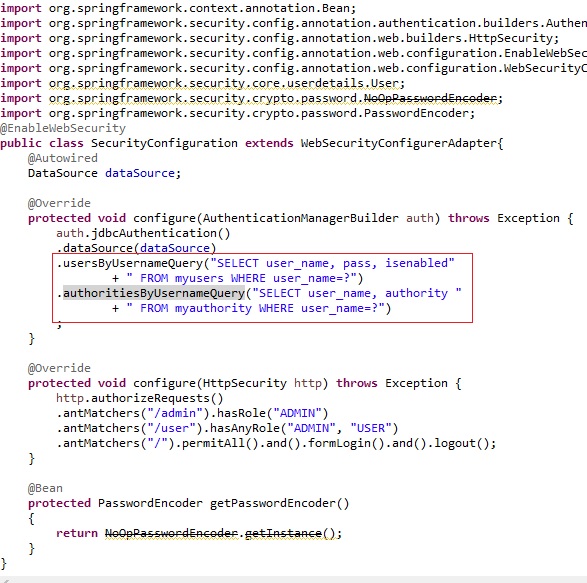Click the "FROM myusers WHERE user_name=?" string

[x=241, y=278]
